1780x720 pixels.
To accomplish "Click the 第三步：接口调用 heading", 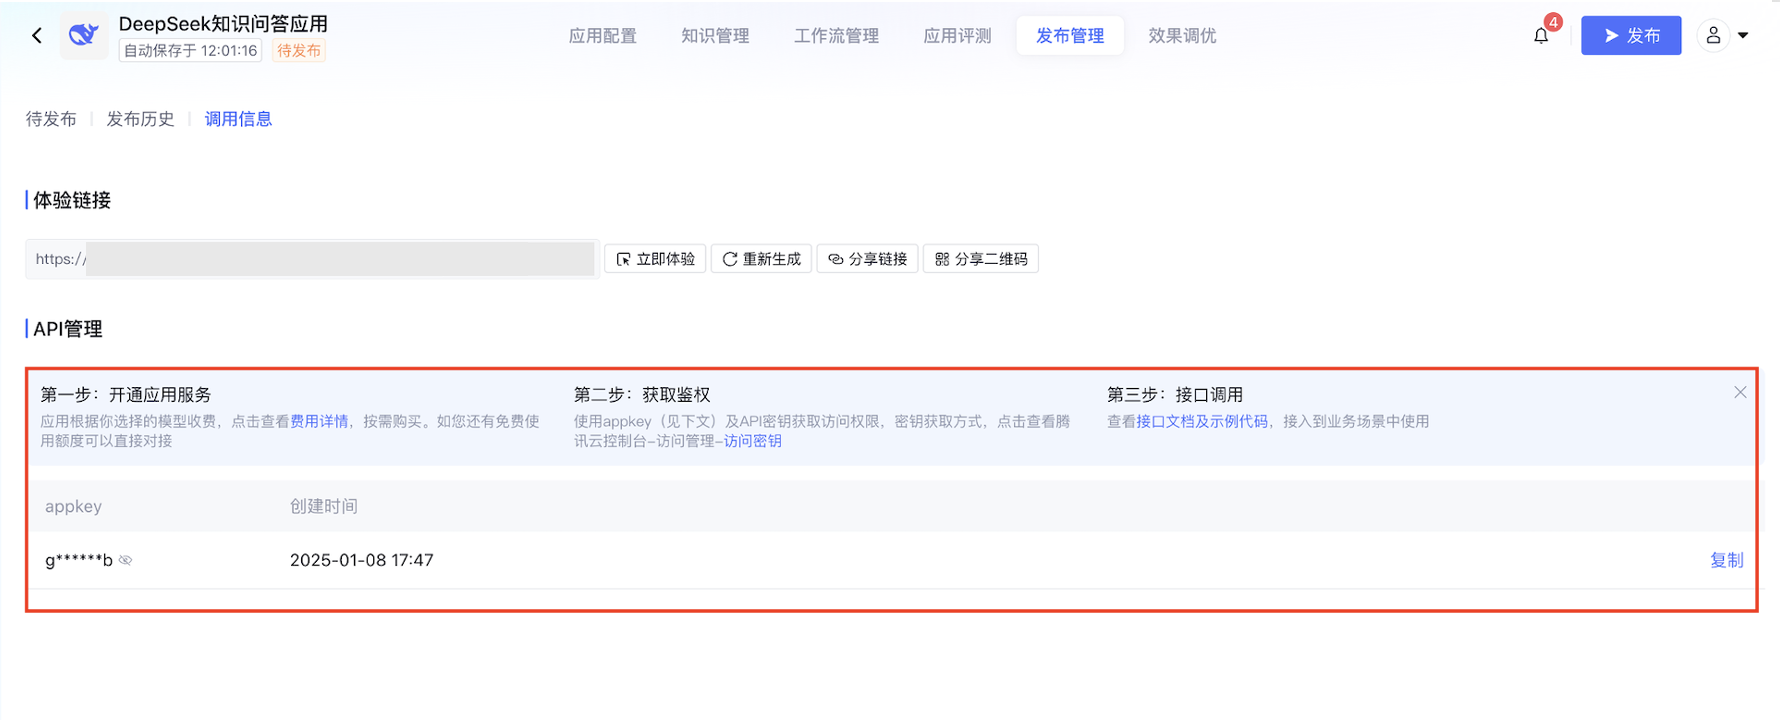I will click(1175, 395).
